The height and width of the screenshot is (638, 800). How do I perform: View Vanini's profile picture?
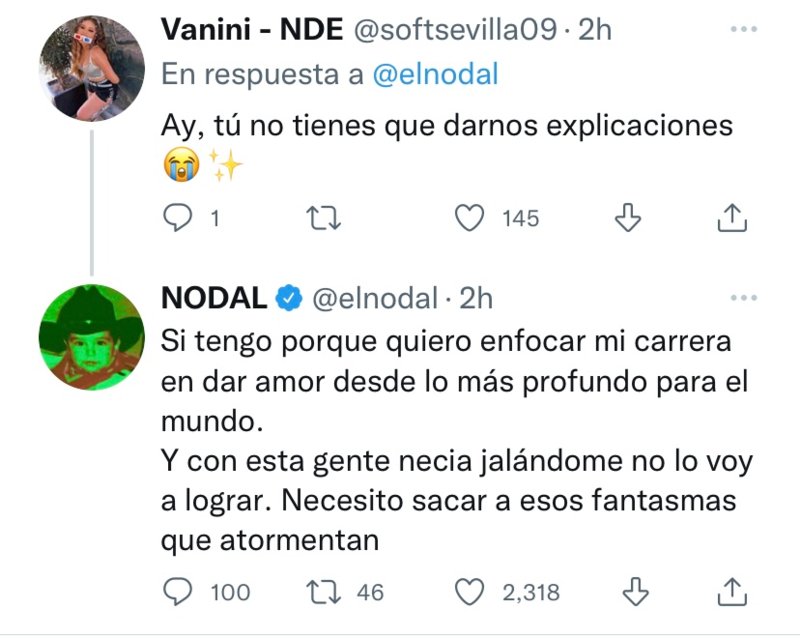(x=92, y=68)
